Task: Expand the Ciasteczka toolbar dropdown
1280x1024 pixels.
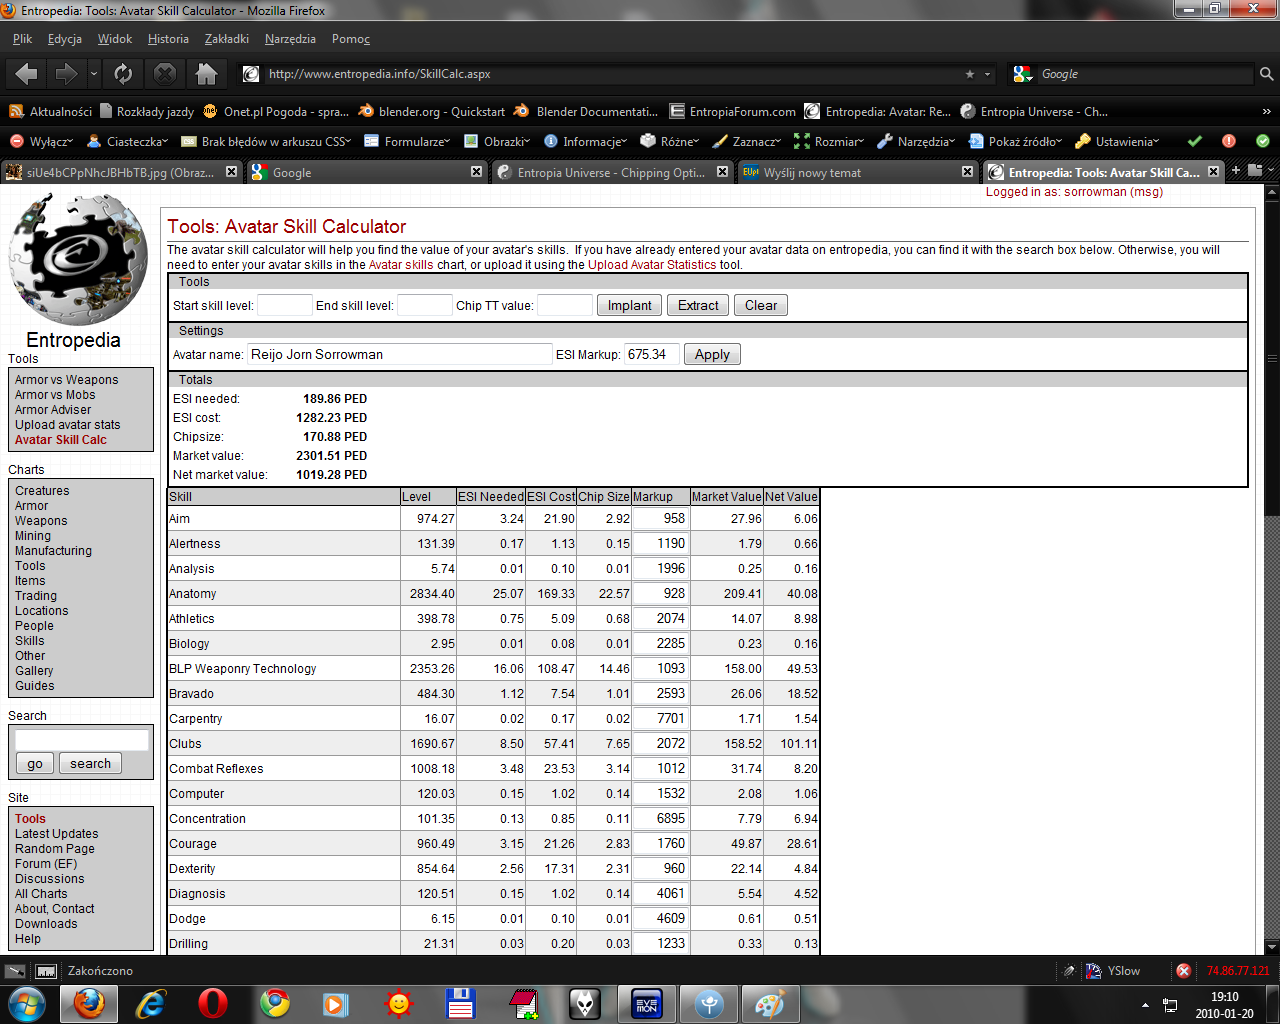Action: pyautogui.click(x=127, y=142)
